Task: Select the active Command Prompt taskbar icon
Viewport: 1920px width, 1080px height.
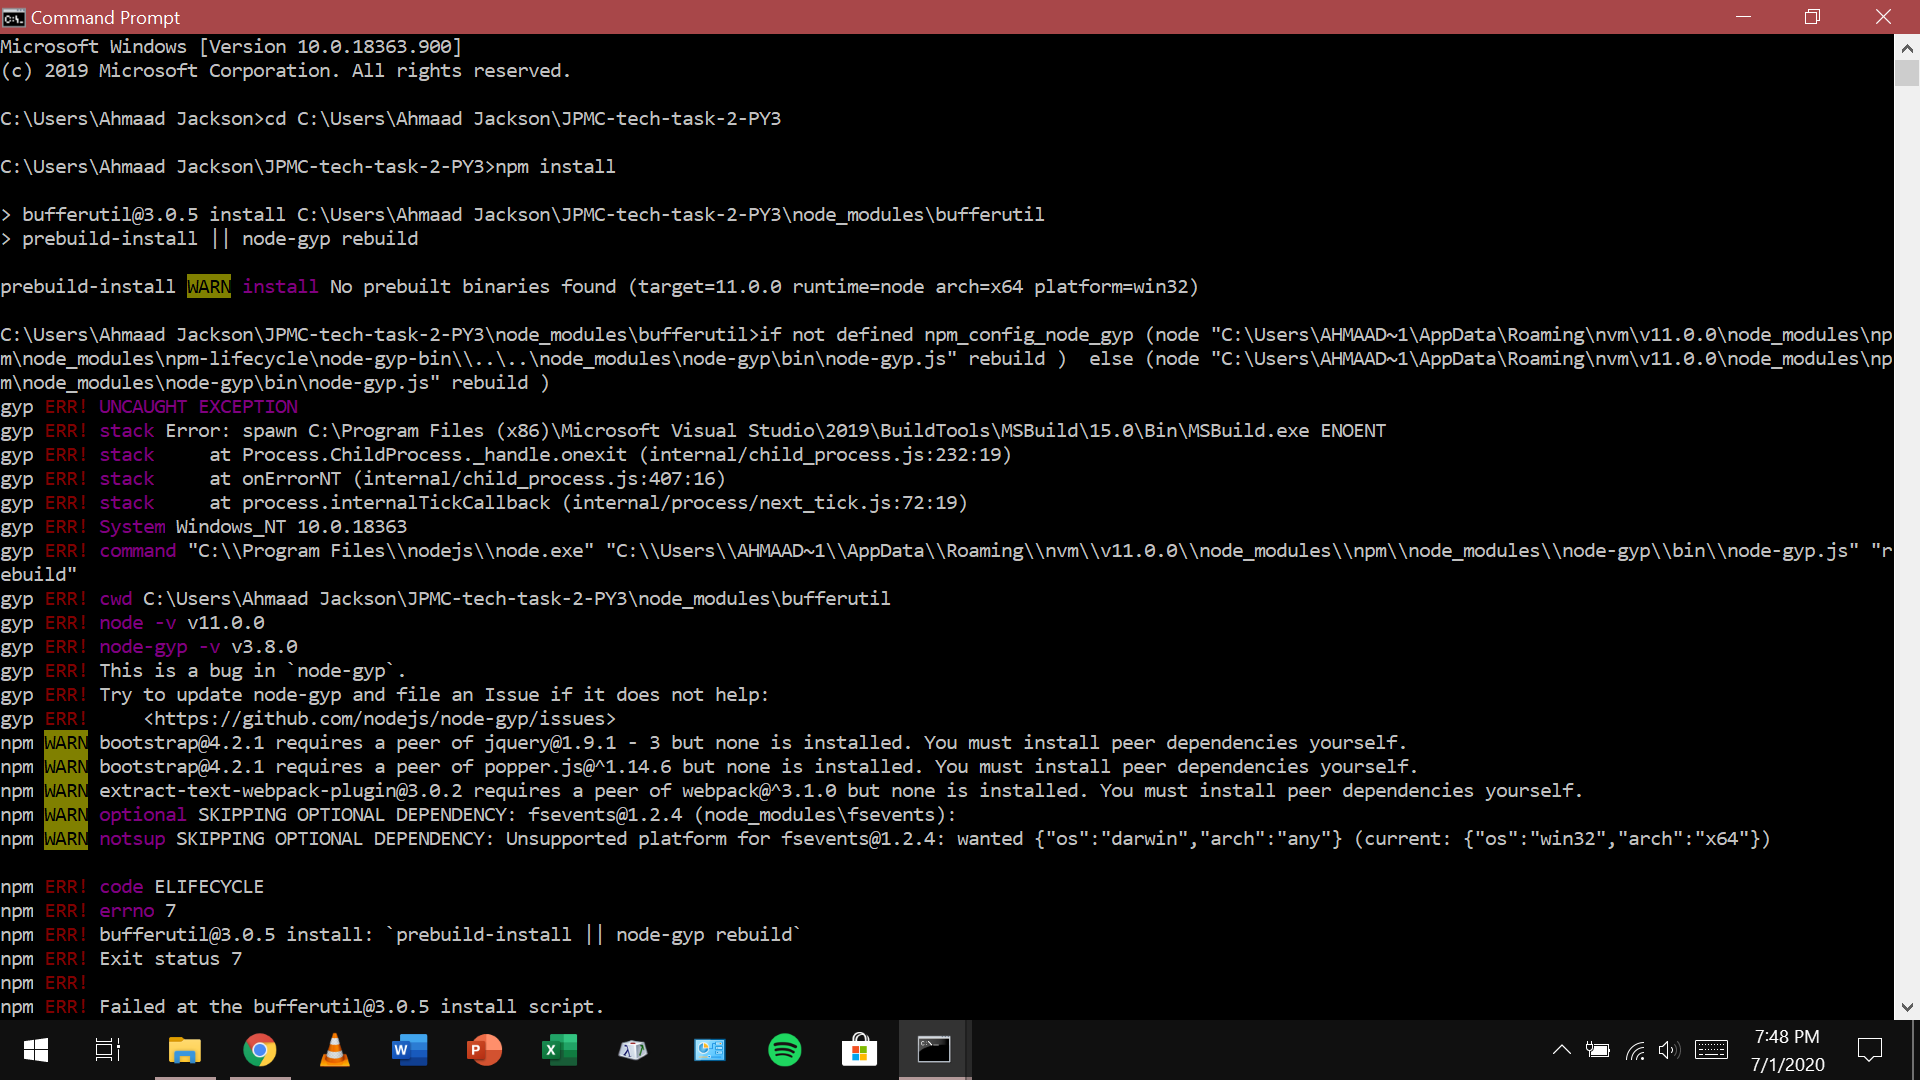Action: [934, 1050]
